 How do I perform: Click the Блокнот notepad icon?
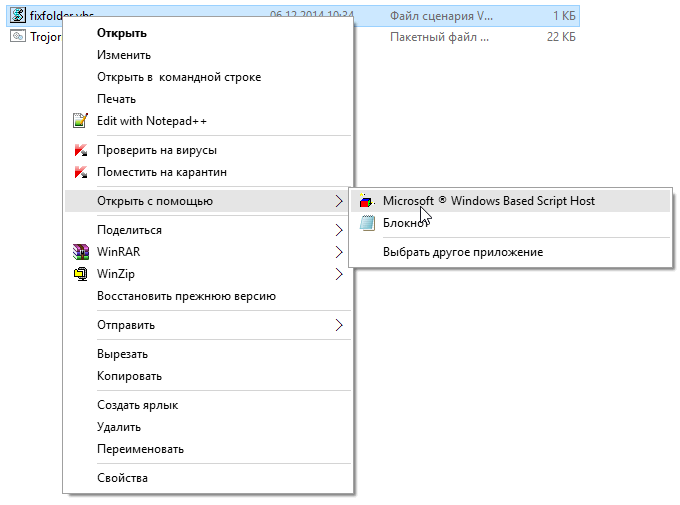tap(367, 223)
